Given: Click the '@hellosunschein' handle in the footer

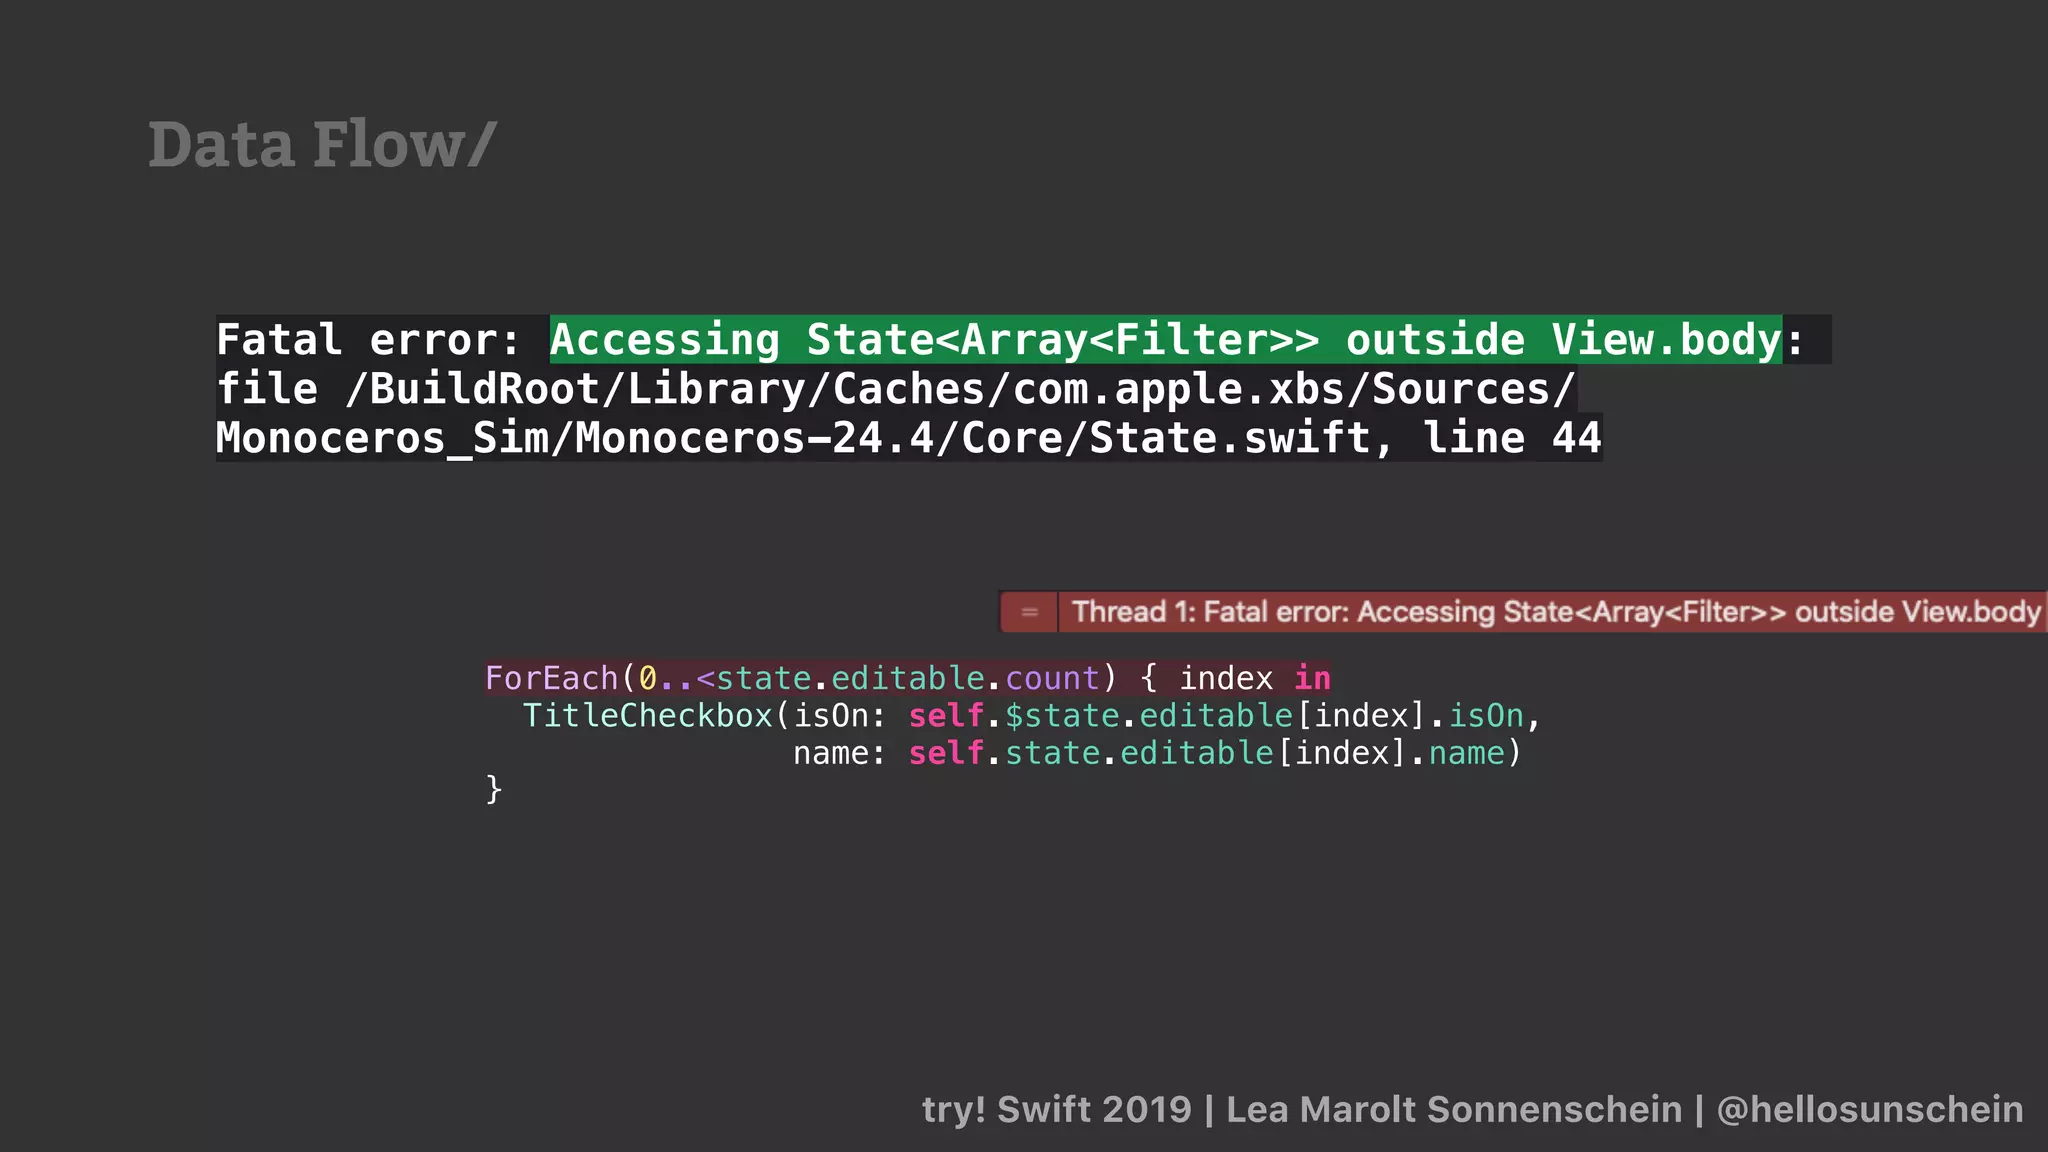Looking at the screenshot, I should click(x=1870, y=1109).
